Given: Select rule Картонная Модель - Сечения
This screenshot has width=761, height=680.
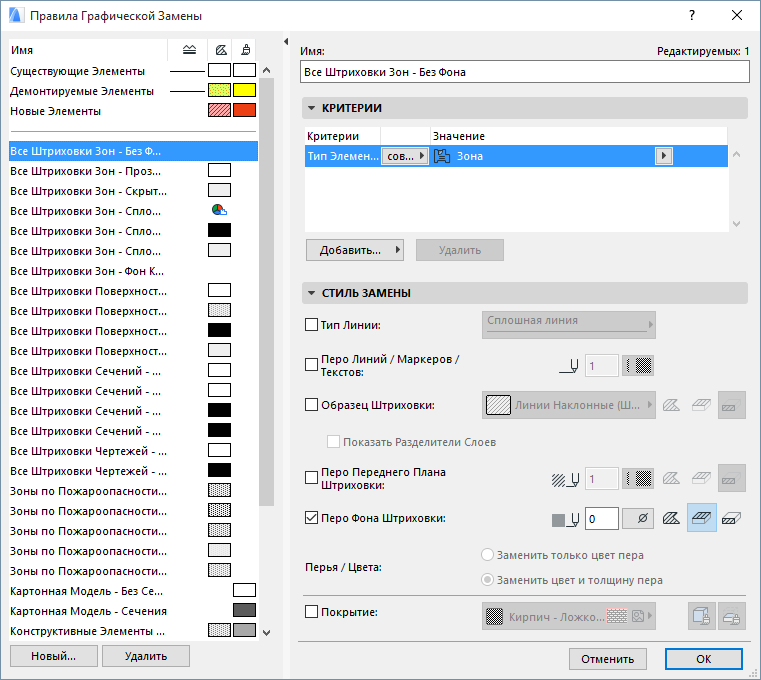Looking at the screenshot, I should click(x=133, y=611).
